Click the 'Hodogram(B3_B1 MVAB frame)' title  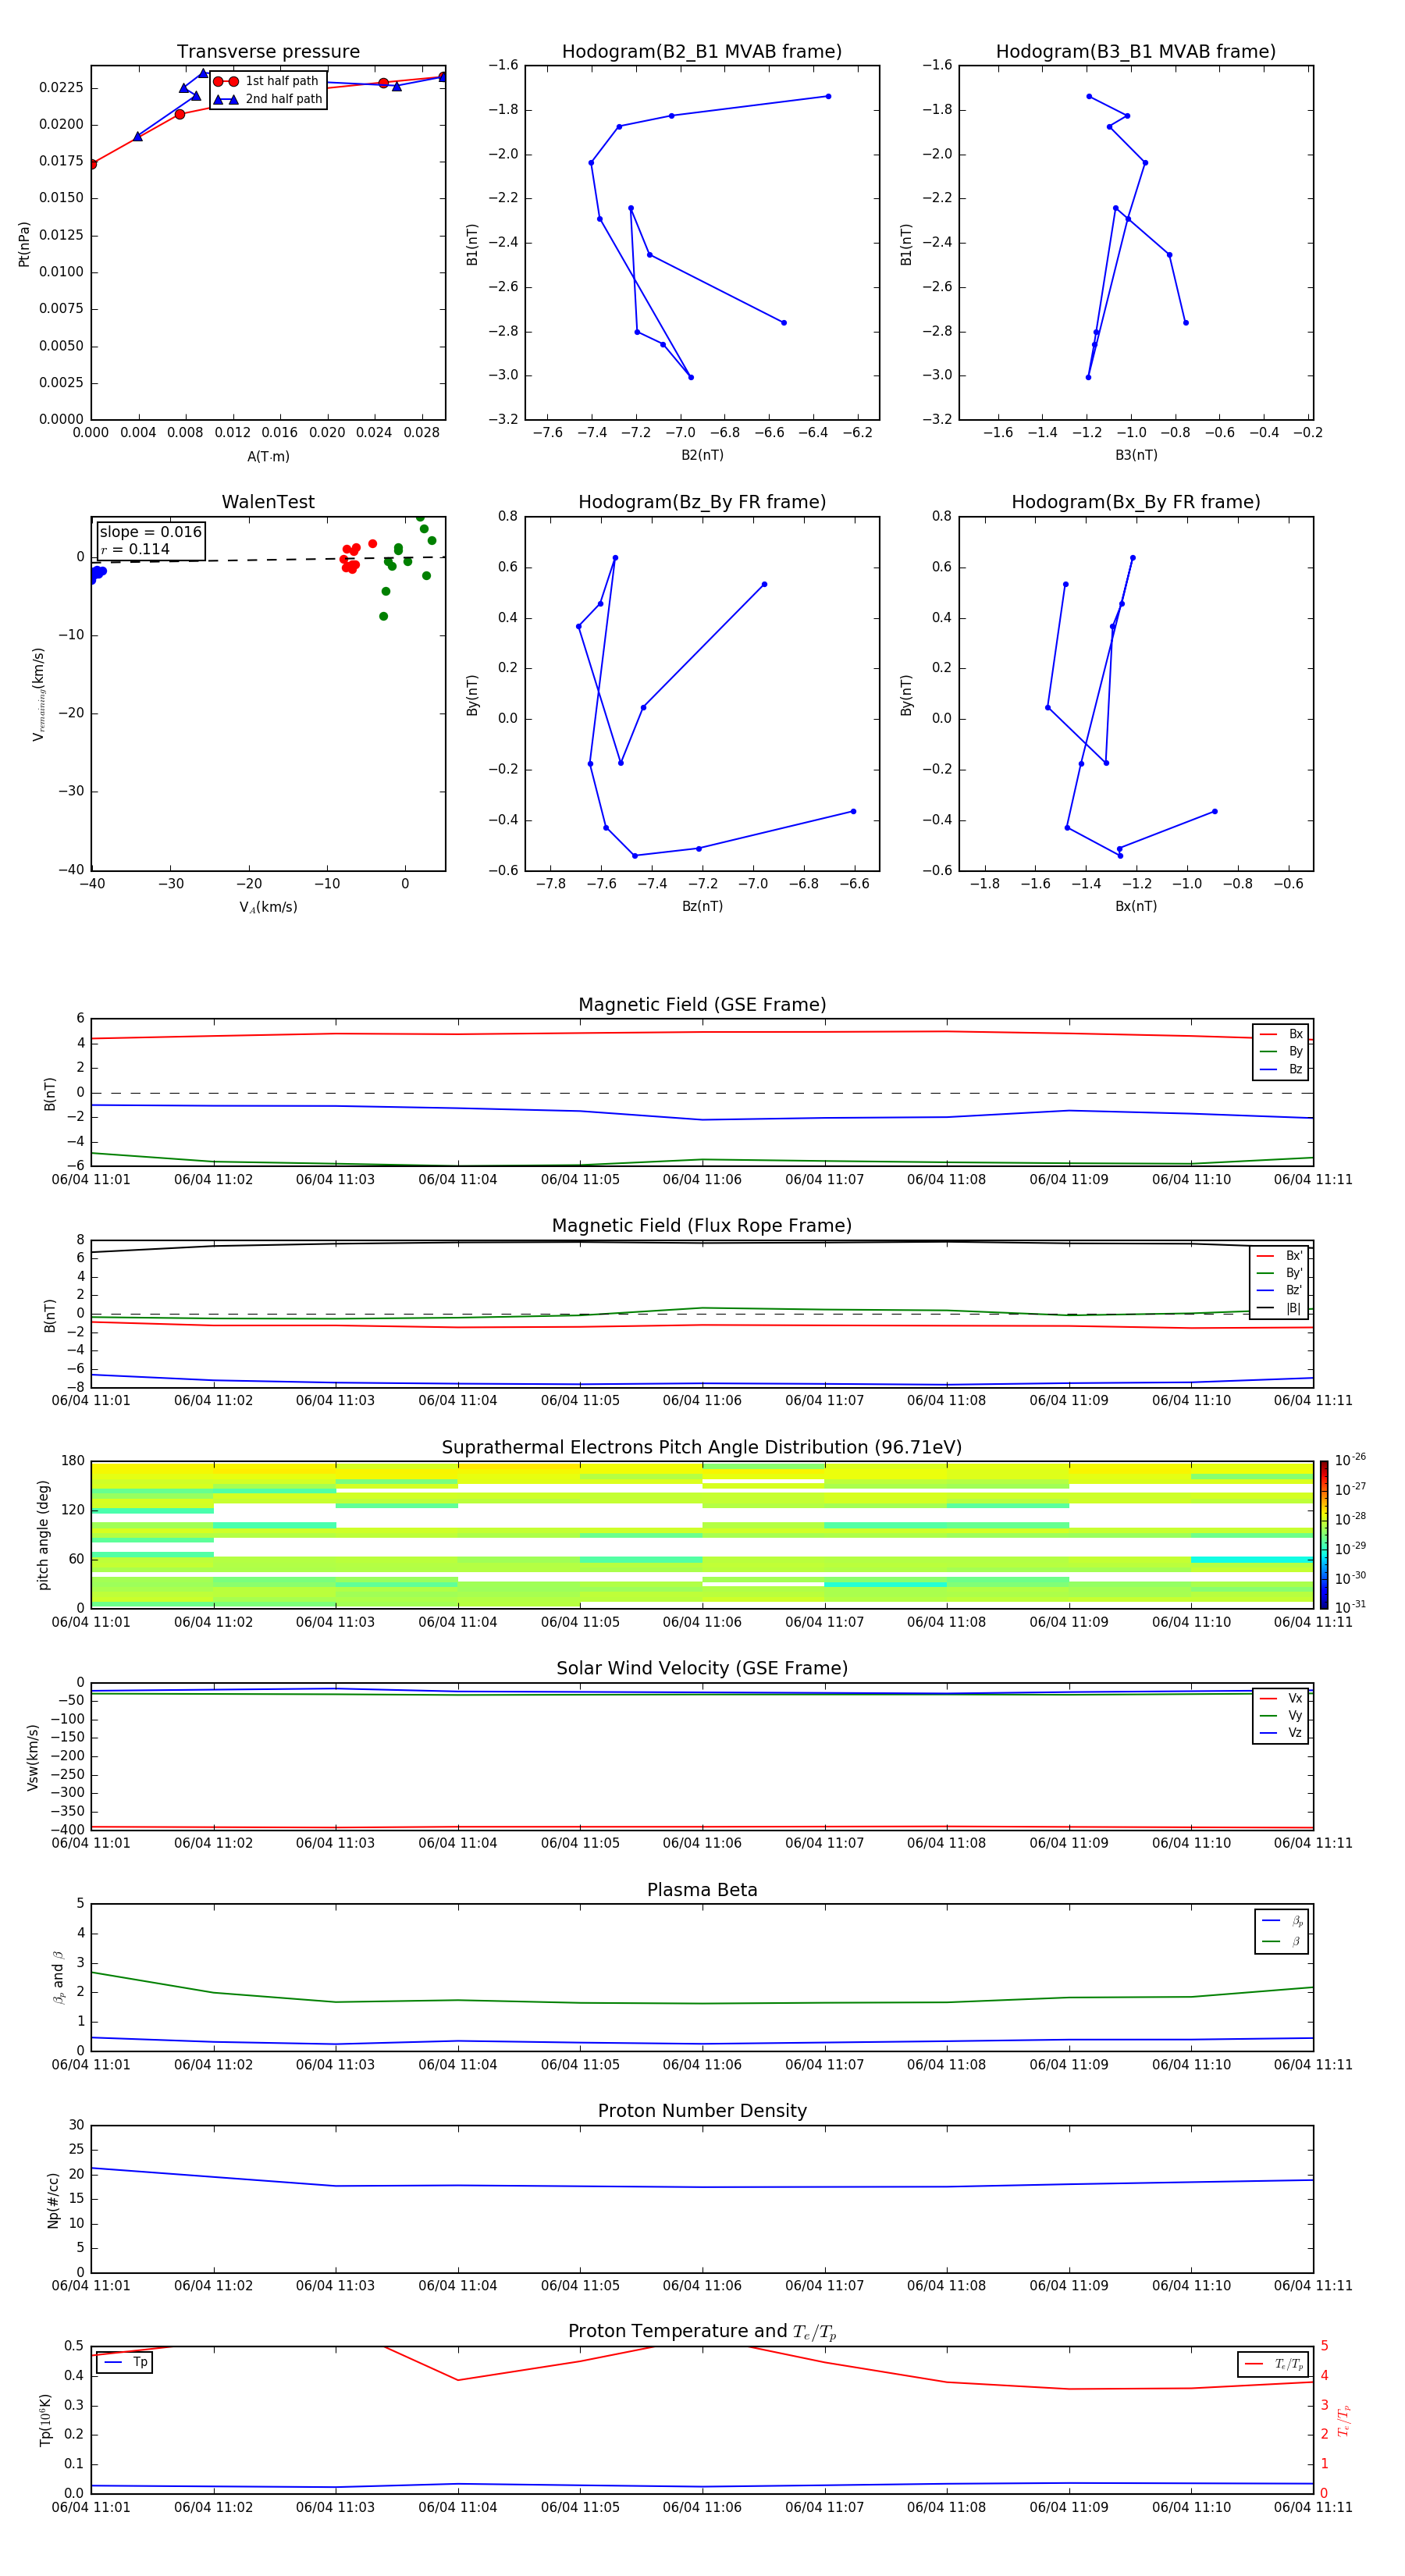point(1136,52)
